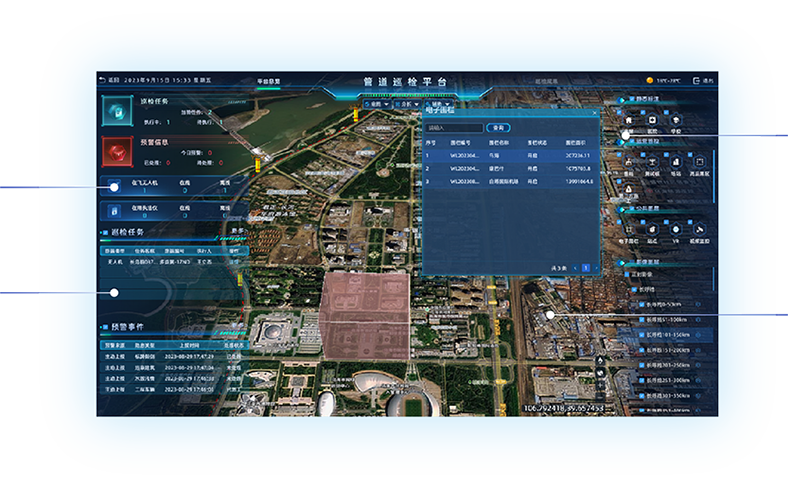Click the 学校 school layer icon
The image size is (790, 488).
click(x=677, y=120)
